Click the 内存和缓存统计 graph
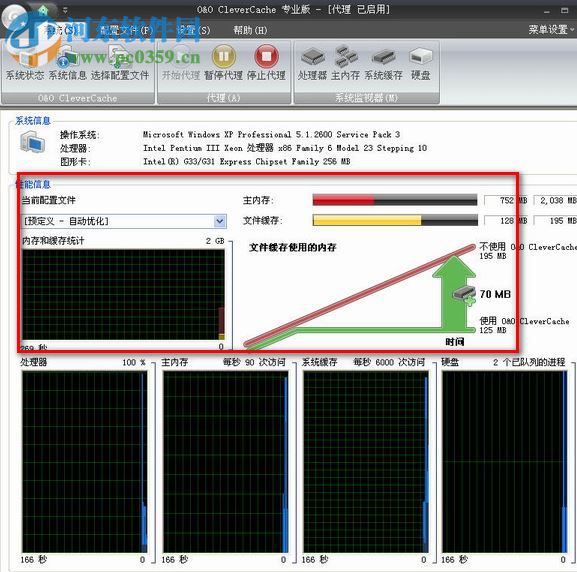This screenshot has height=572, width=577. click(x=123, y=294)
